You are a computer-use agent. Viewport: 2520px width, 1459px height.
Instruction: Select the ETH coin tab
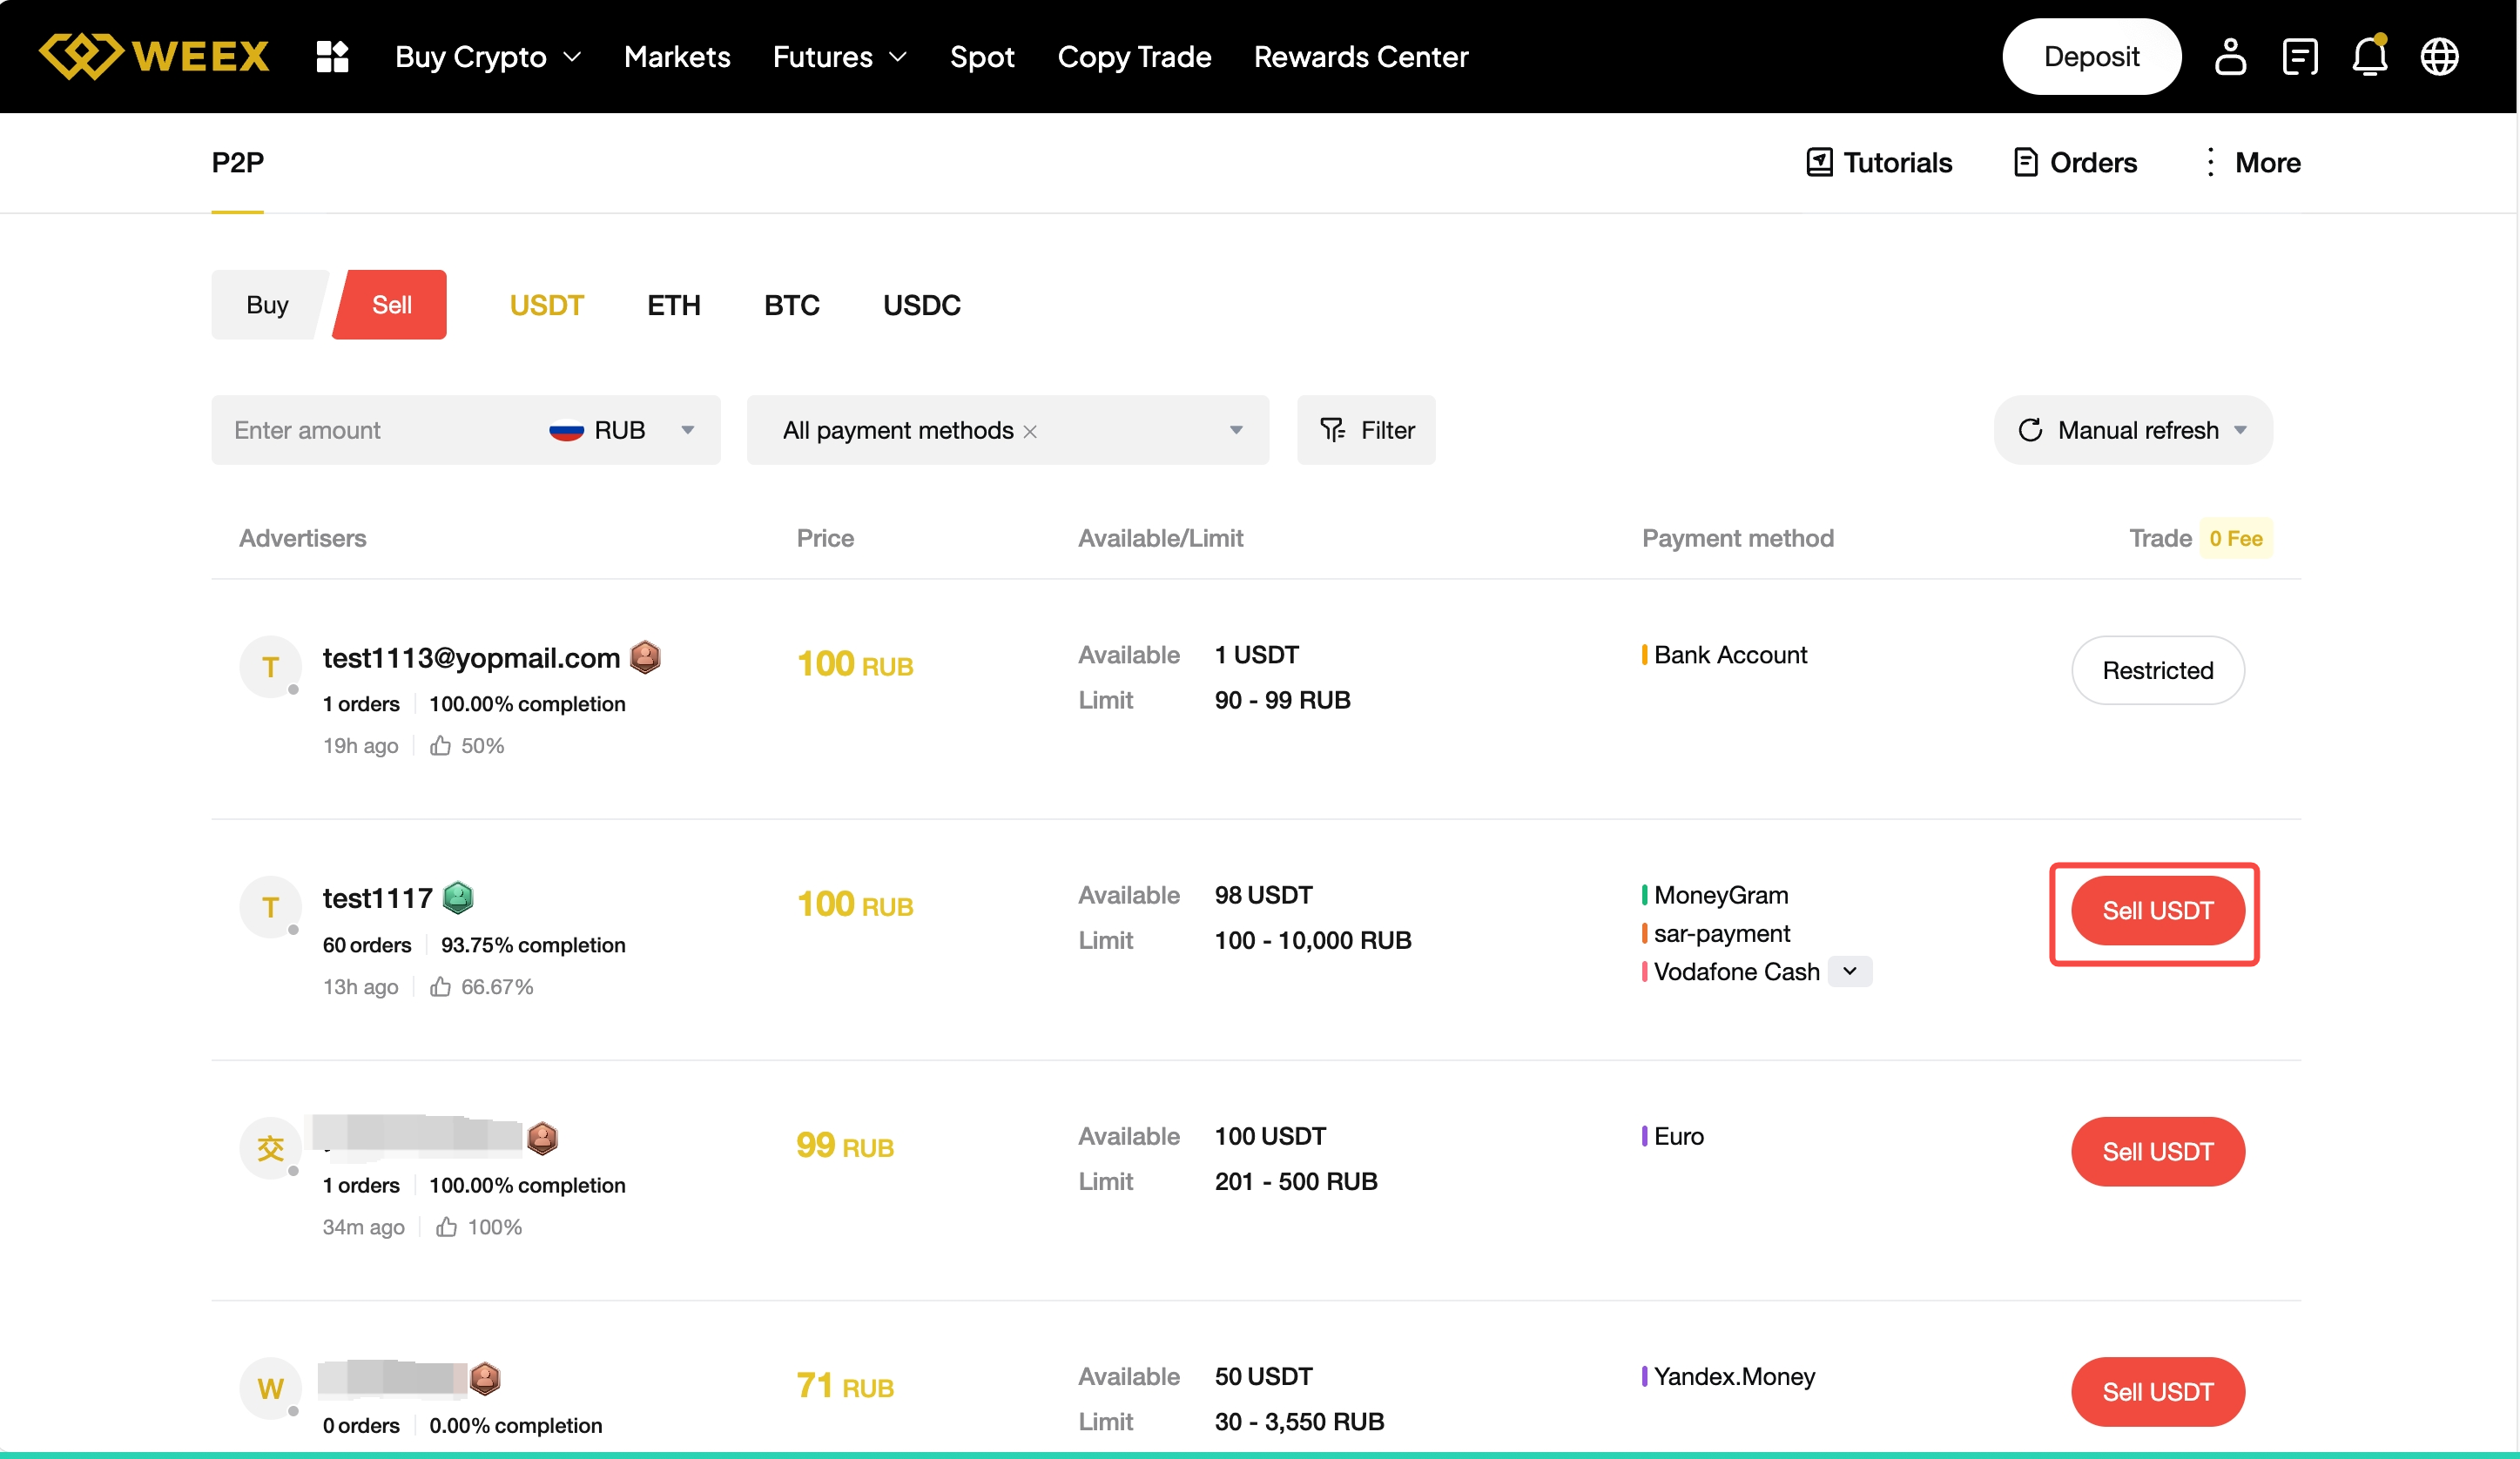(x=673, y=305)
